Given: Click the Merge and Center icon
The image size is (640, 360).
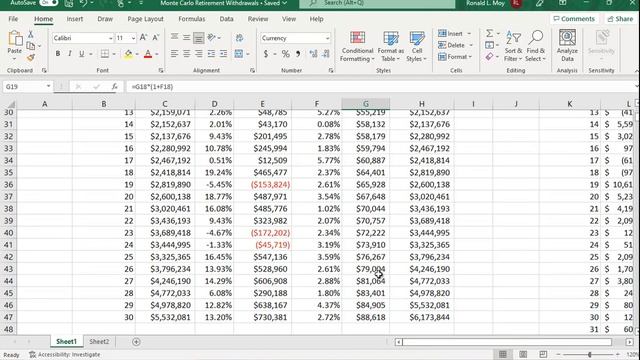Looking at the screenshot, I should pos(239,54).
